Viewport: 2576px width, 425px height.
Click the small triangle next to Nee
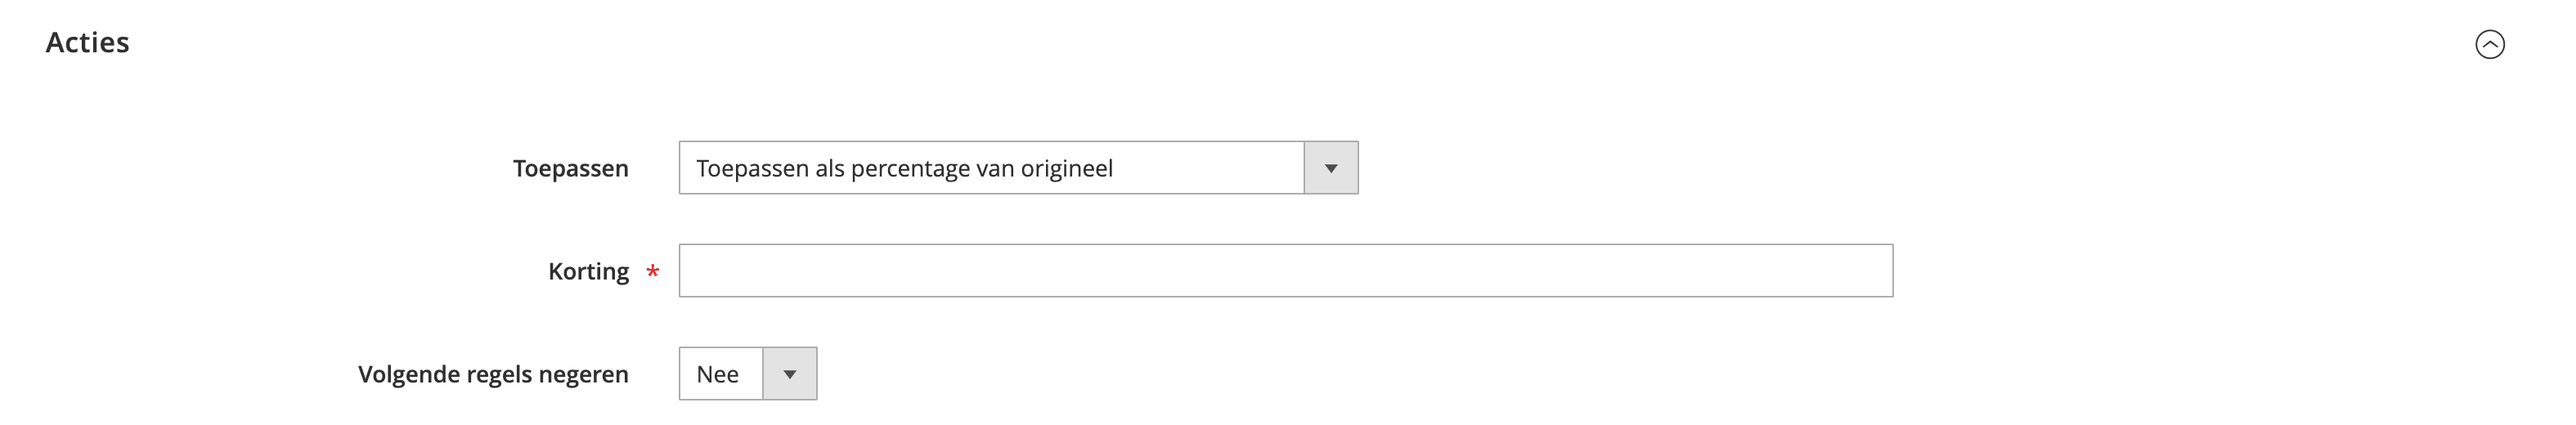click(x=790, y=375)
